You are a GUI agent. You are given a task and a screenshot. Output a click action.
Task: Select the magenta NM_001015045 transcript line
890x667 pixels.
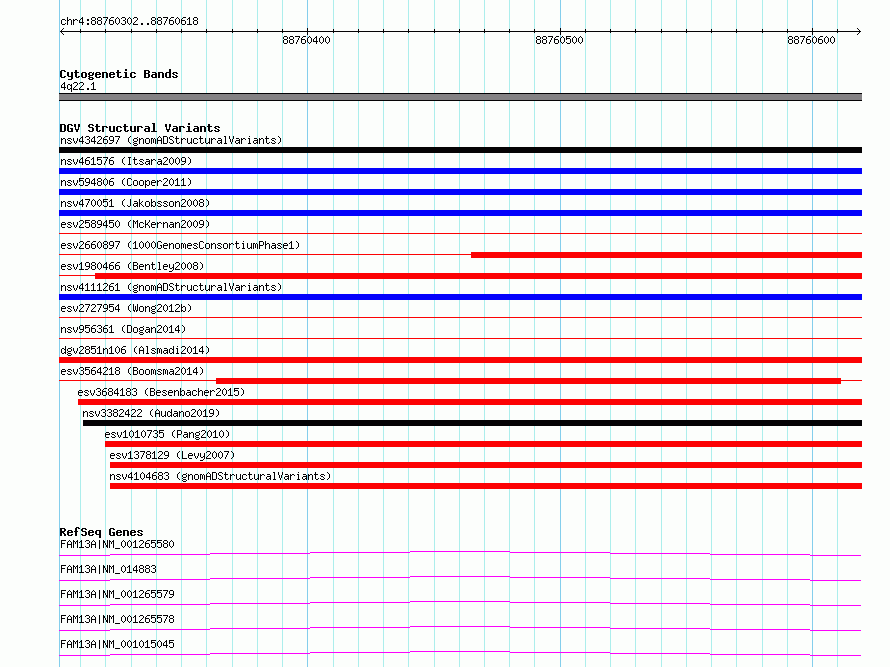pyautogui.click(x=460, y=653)
